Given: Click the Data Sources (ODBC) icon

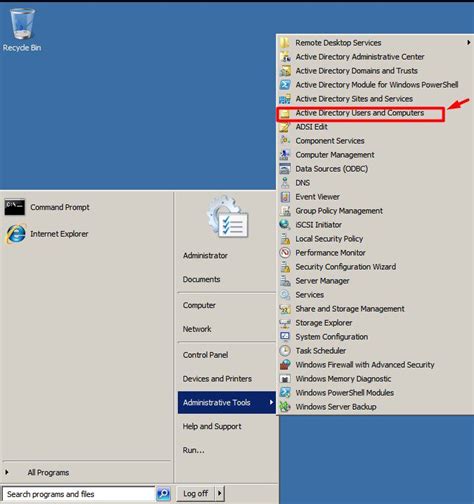Looking at the screenshot, I should 285,169.
